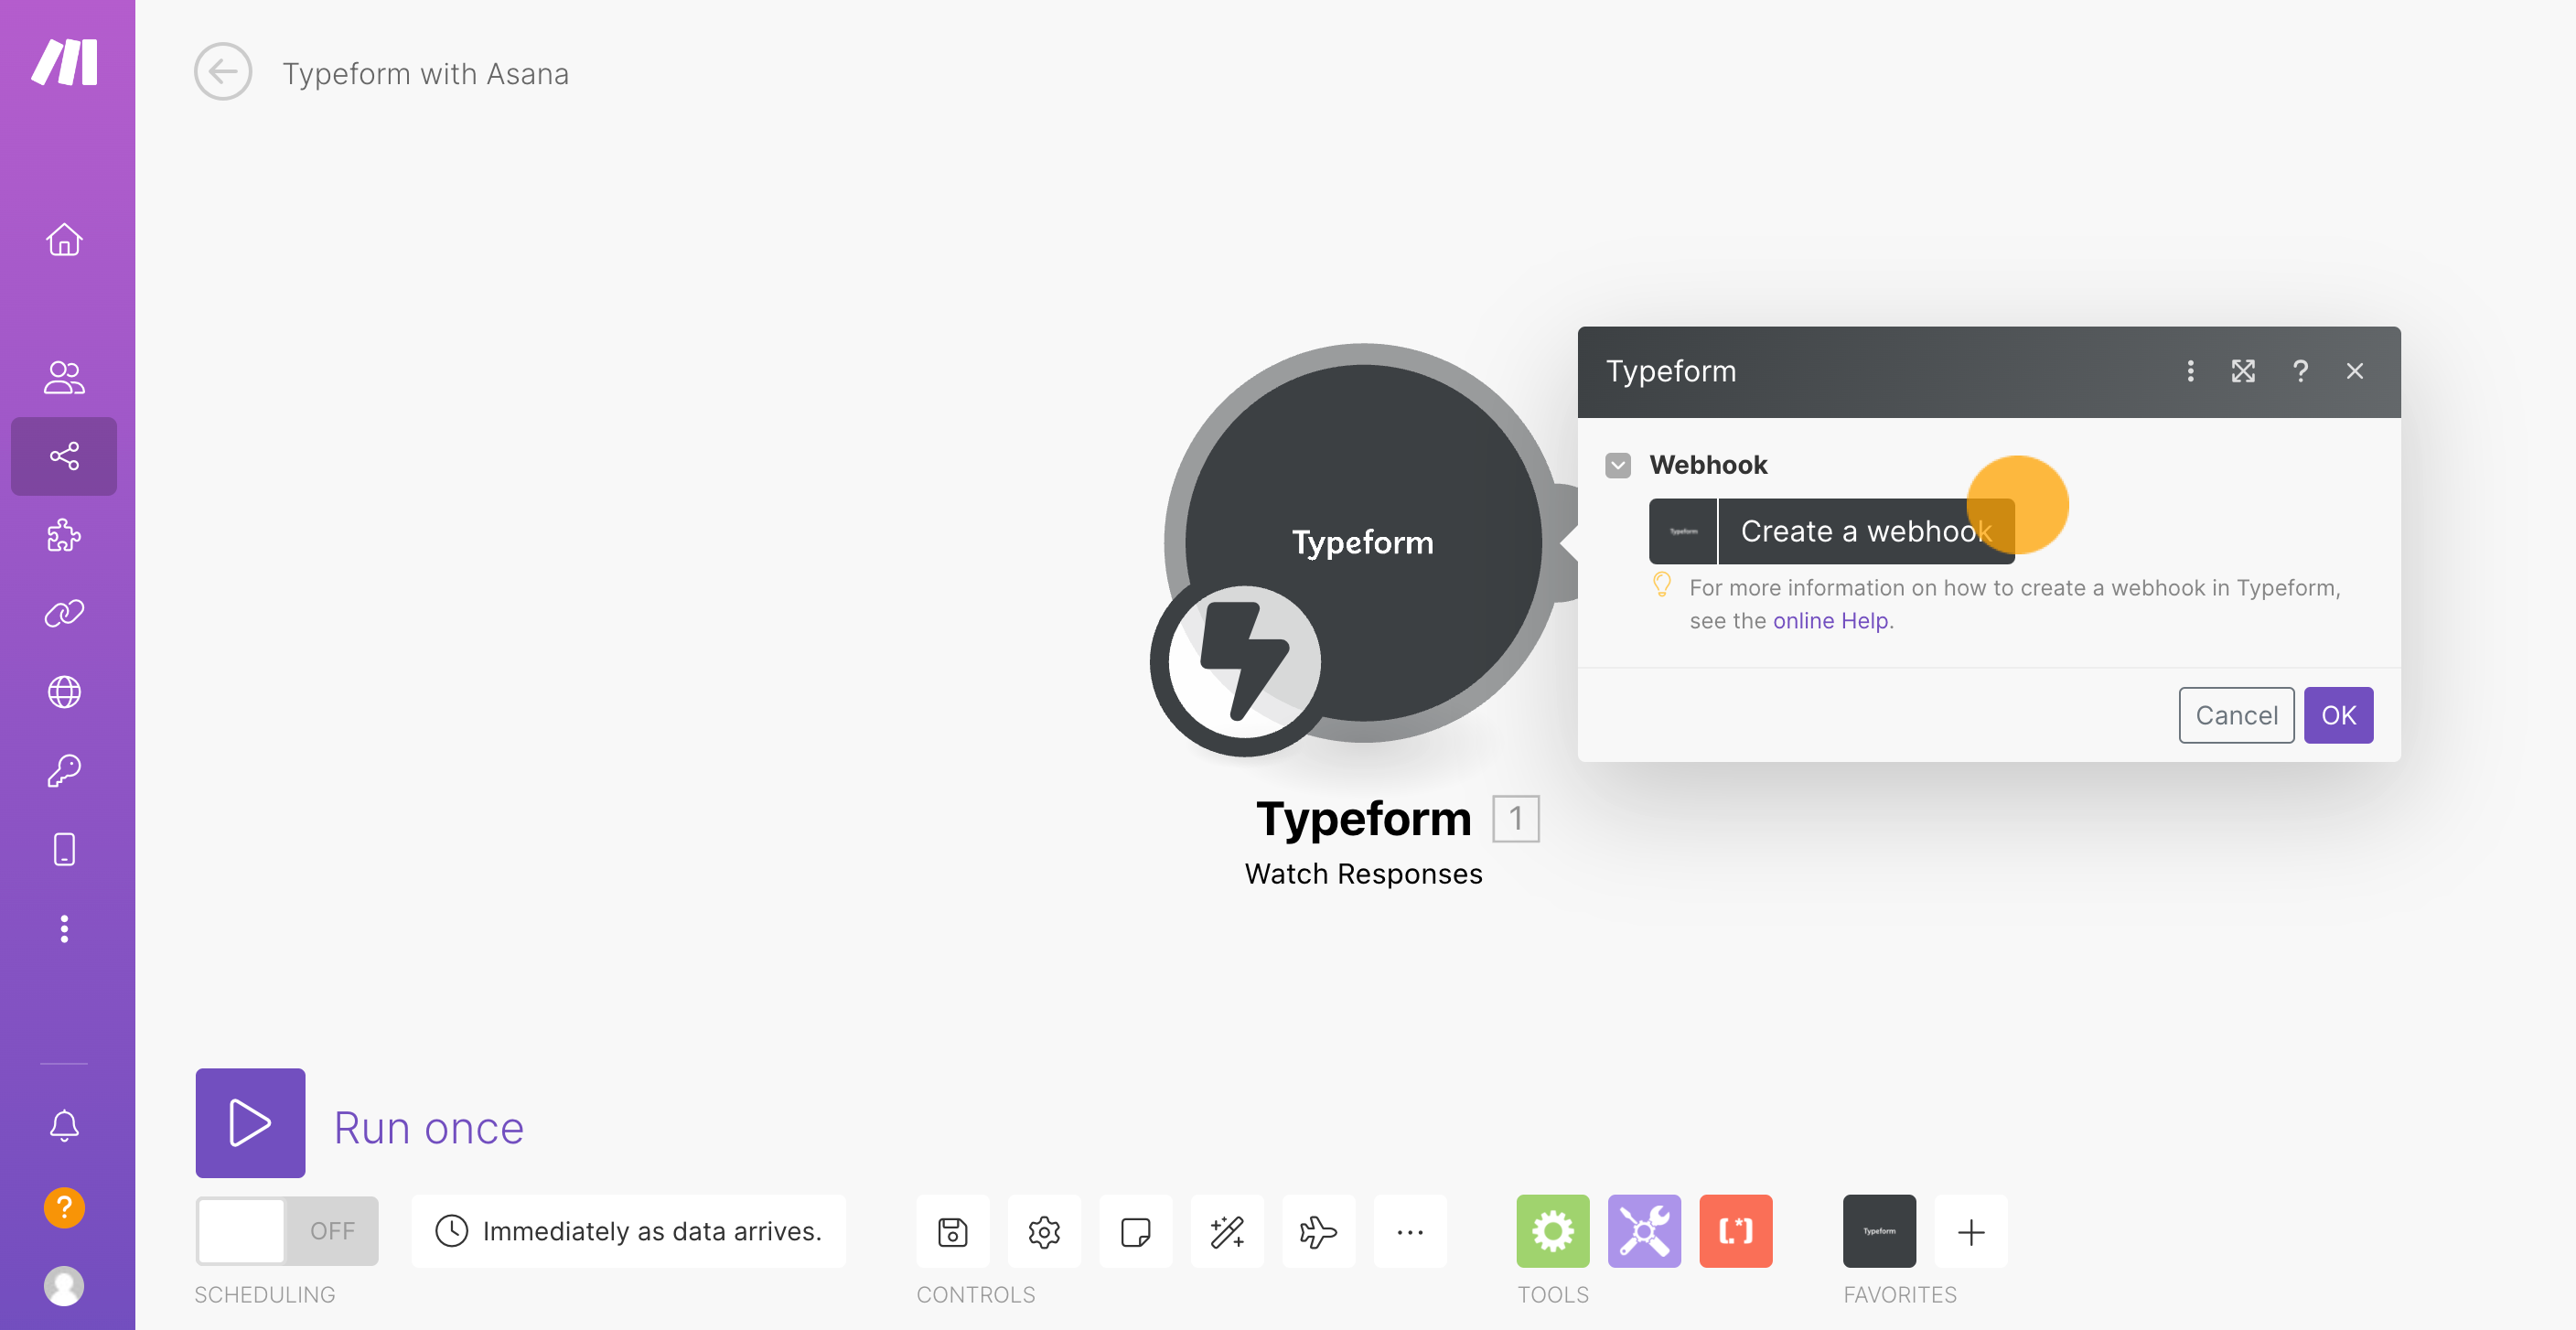Image resolution: width=2576 pixels, height=1330 pixels.
Task: Click Create a webhook button
Action: click(x=1832, y=531)
